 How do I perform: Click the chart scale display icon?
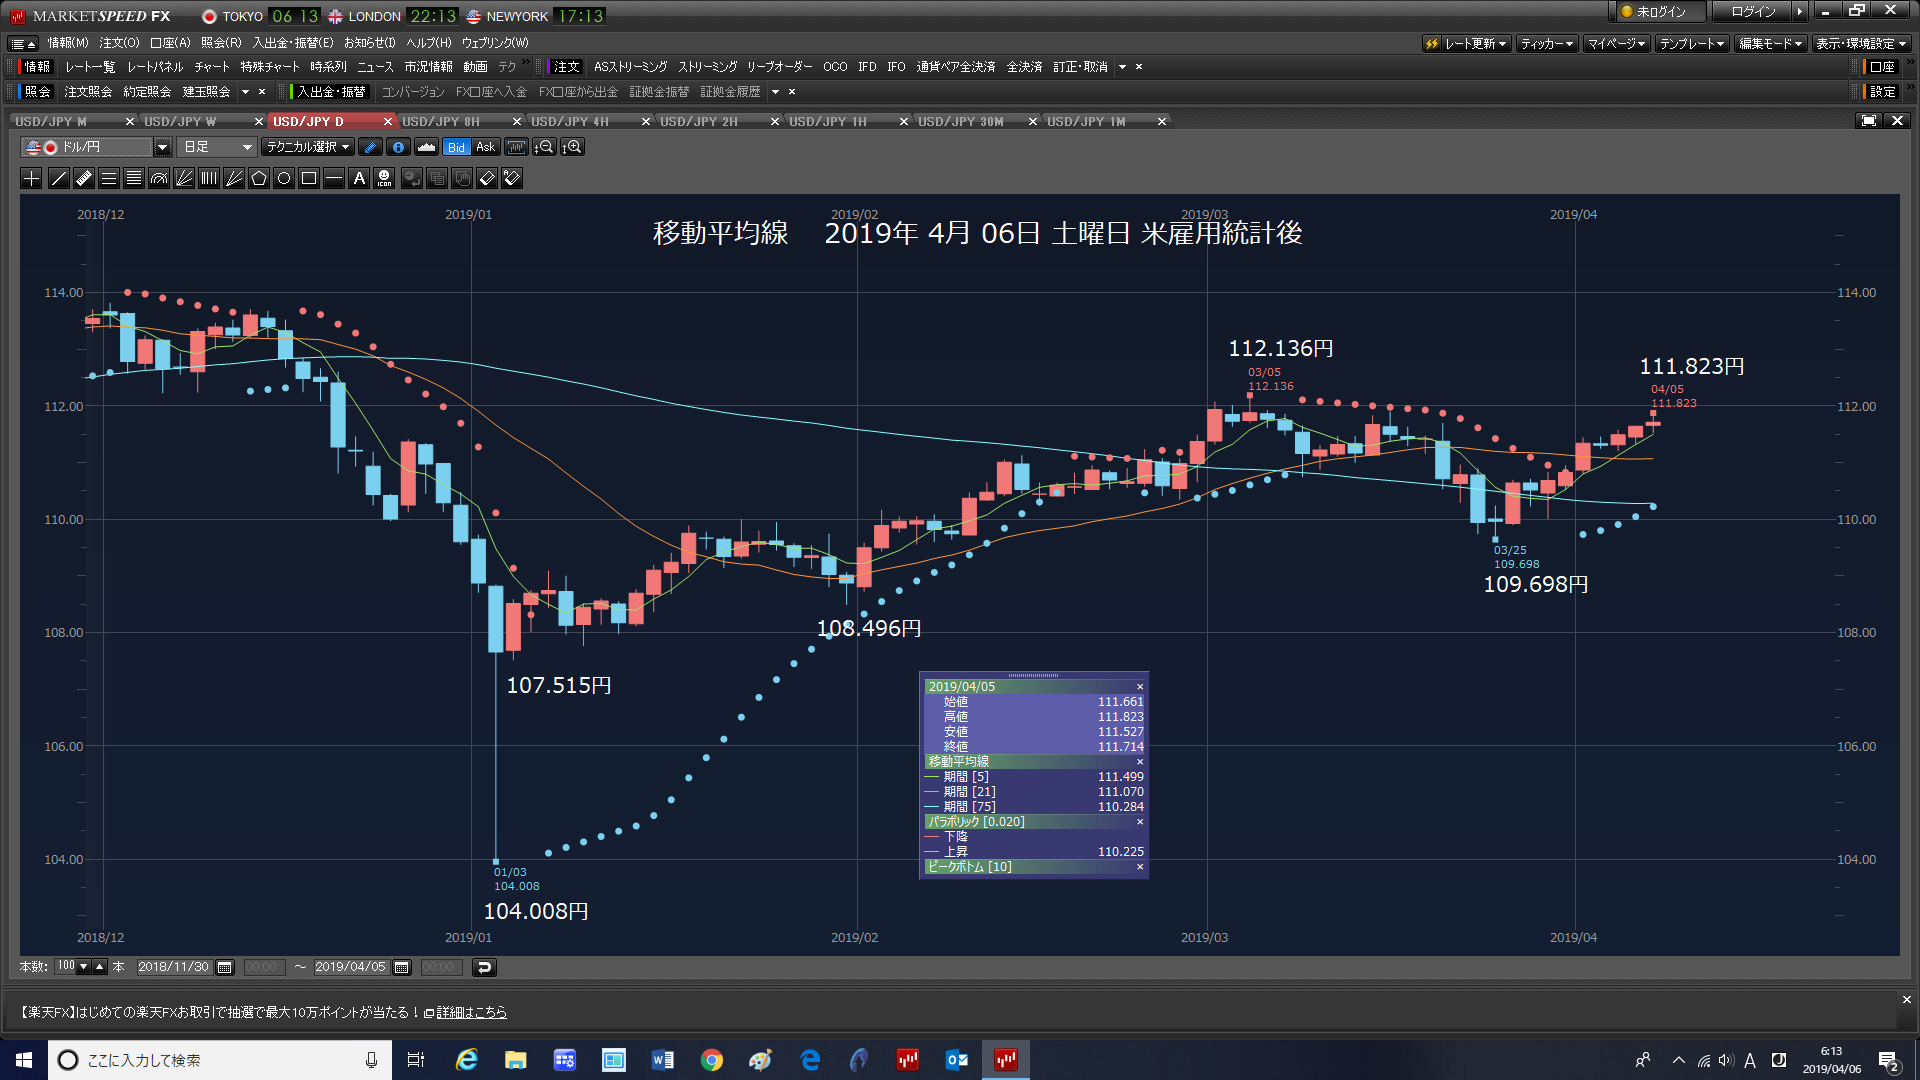[x=516, y=147]
